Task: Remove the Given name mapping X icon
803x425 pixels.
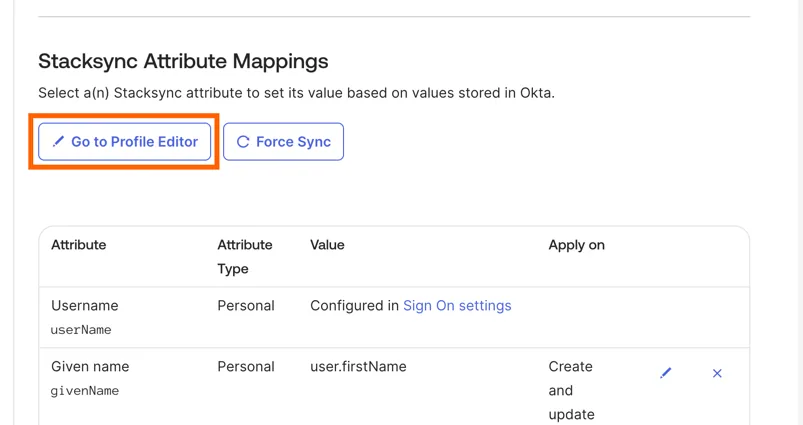Action: point(717,373)
